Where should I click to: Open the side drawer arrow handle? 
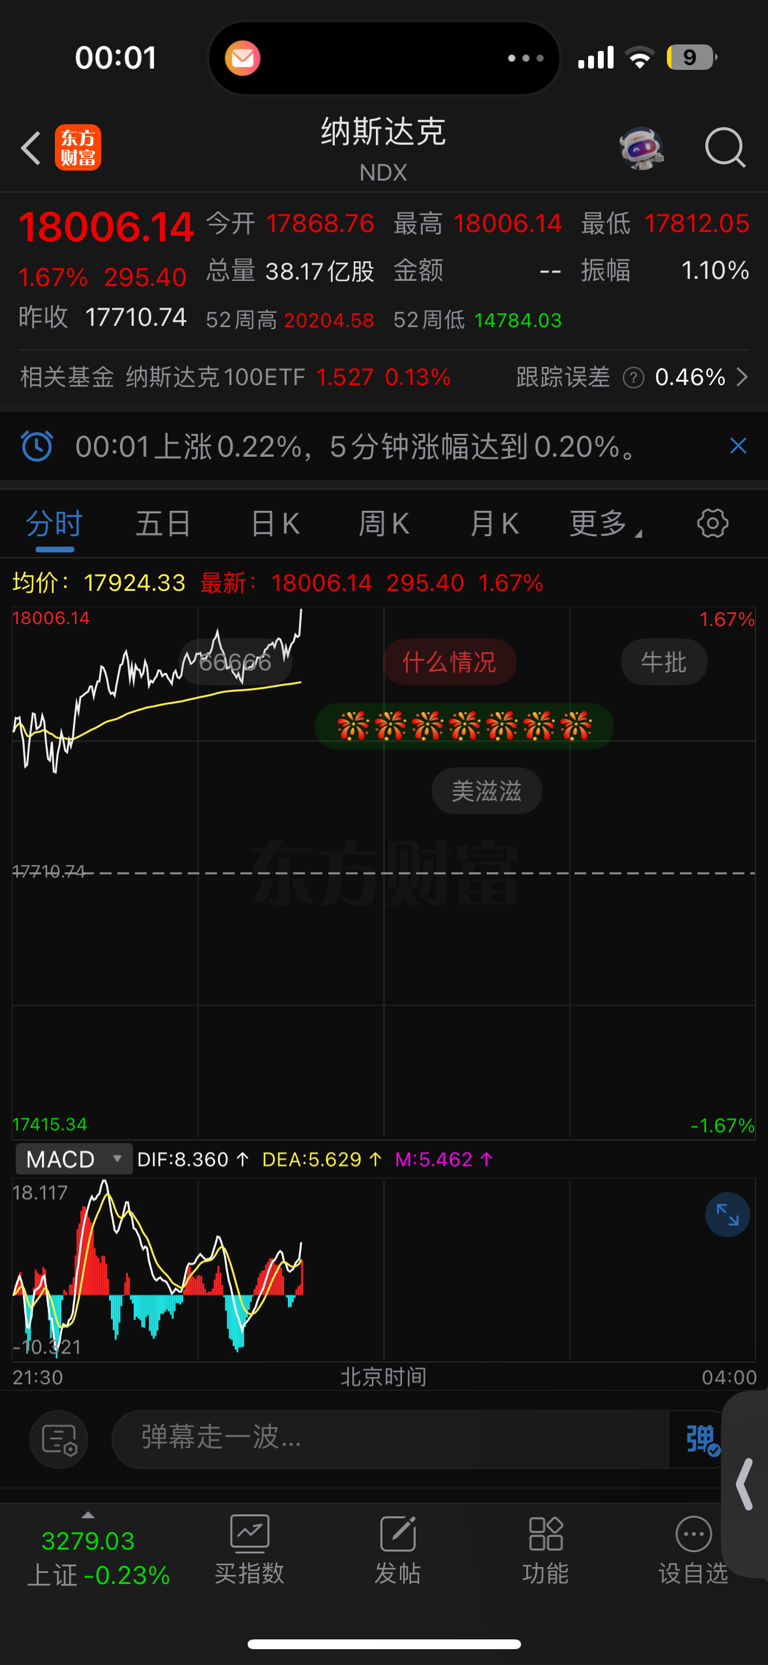point(745,1485)
